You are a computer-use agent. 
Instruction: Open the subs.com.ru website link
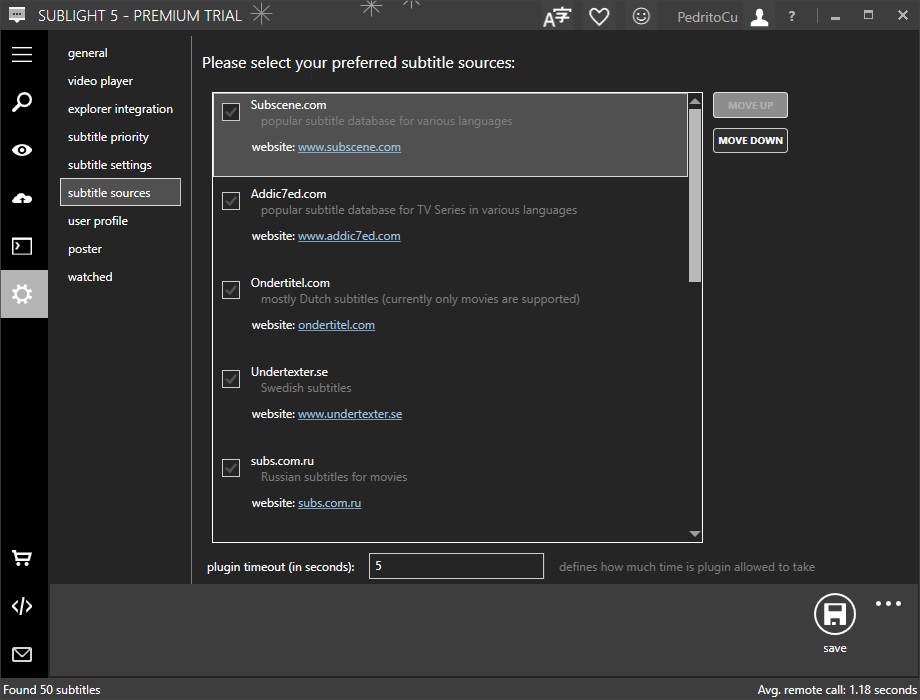coord(329,503)
